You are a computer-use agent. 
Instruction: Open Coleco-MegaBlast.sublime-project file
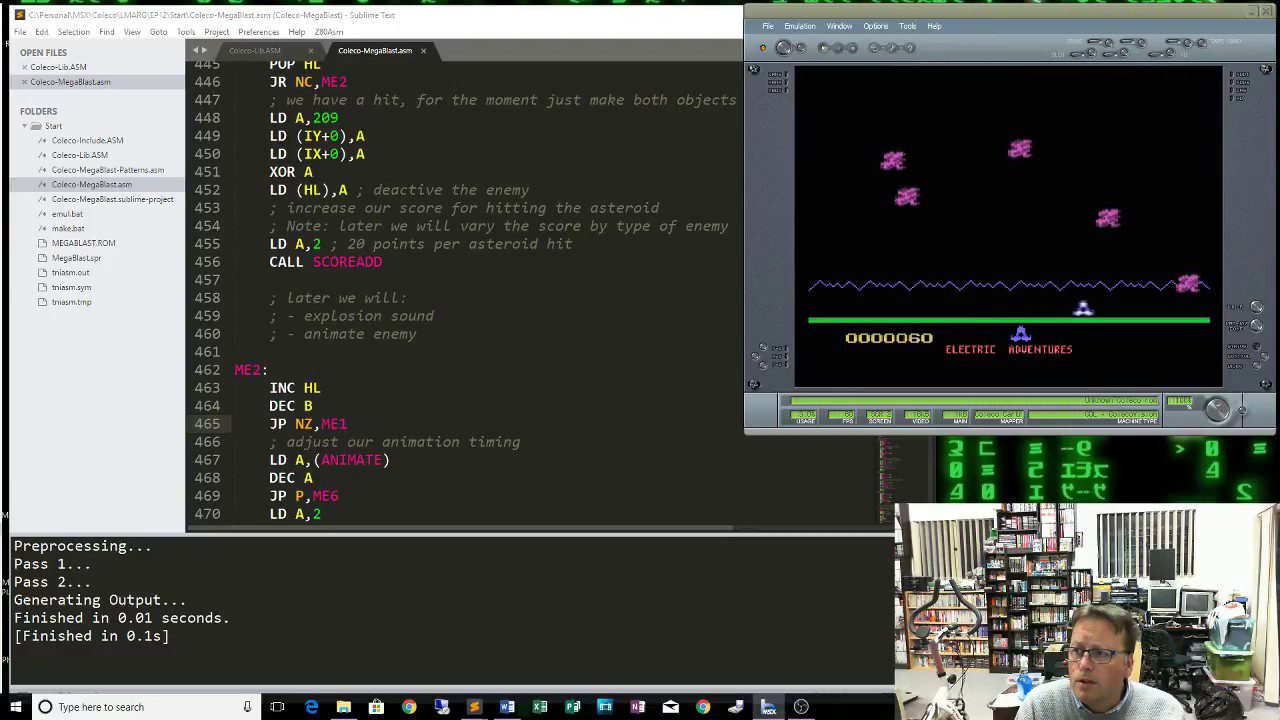pyautogui.click(x=112, y=199)
